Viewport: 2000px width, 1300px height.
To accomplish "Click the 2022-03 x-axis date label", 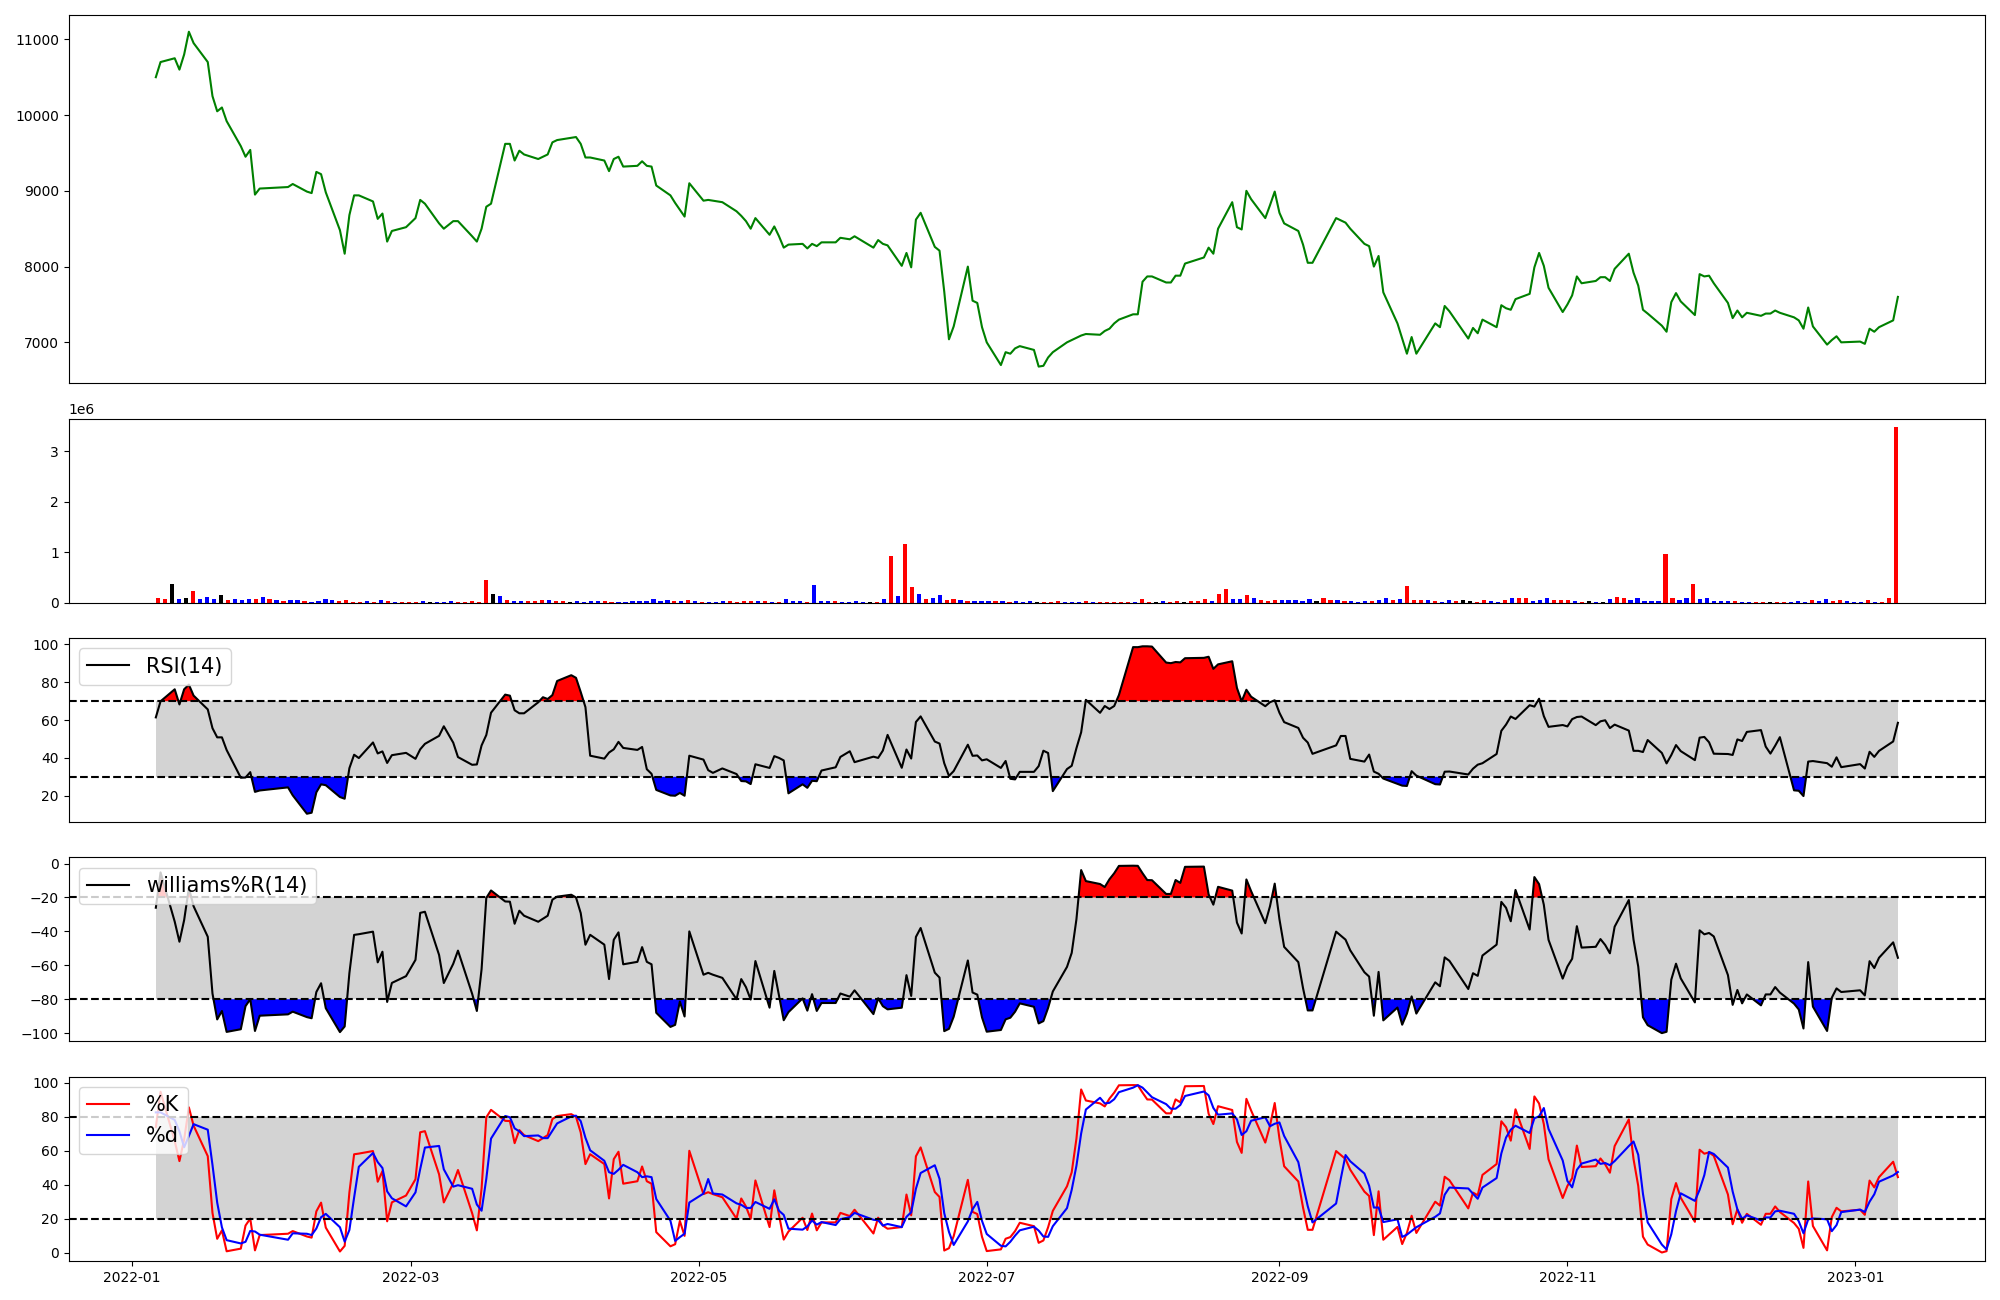I will [x=411, y=1277].
